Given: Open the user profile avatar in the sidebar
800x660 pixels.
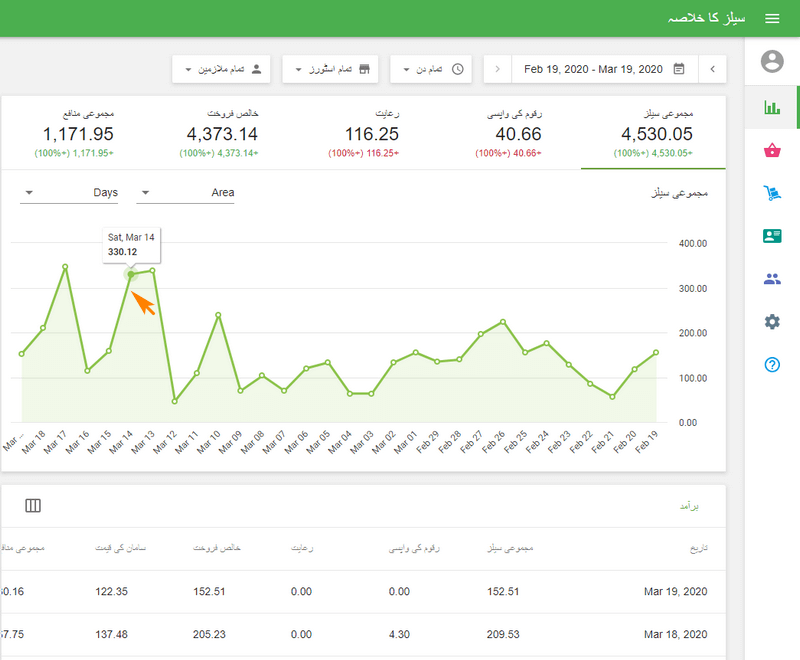Looking at the screenshot, I should pyautogui.click(x=771, y=61).
